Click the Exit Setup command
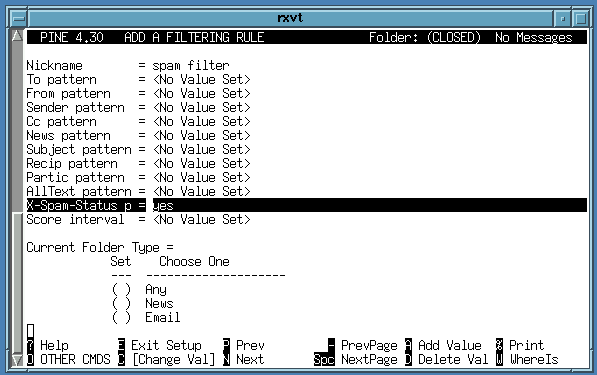 tap(160, 345)
